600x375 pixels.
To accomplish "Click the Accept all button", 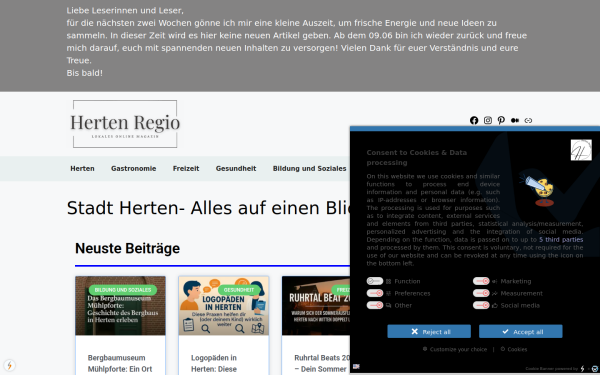I will pyautogui.click(x=521, y=331).
